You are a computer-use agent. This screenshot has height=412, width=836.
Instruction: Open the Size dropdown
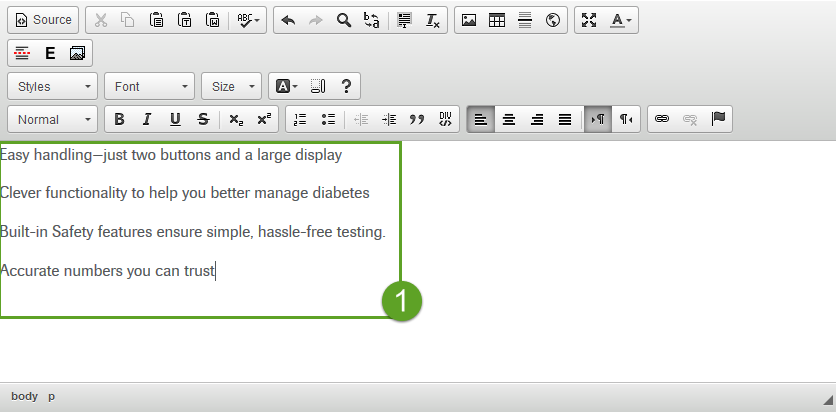[231, 86]
